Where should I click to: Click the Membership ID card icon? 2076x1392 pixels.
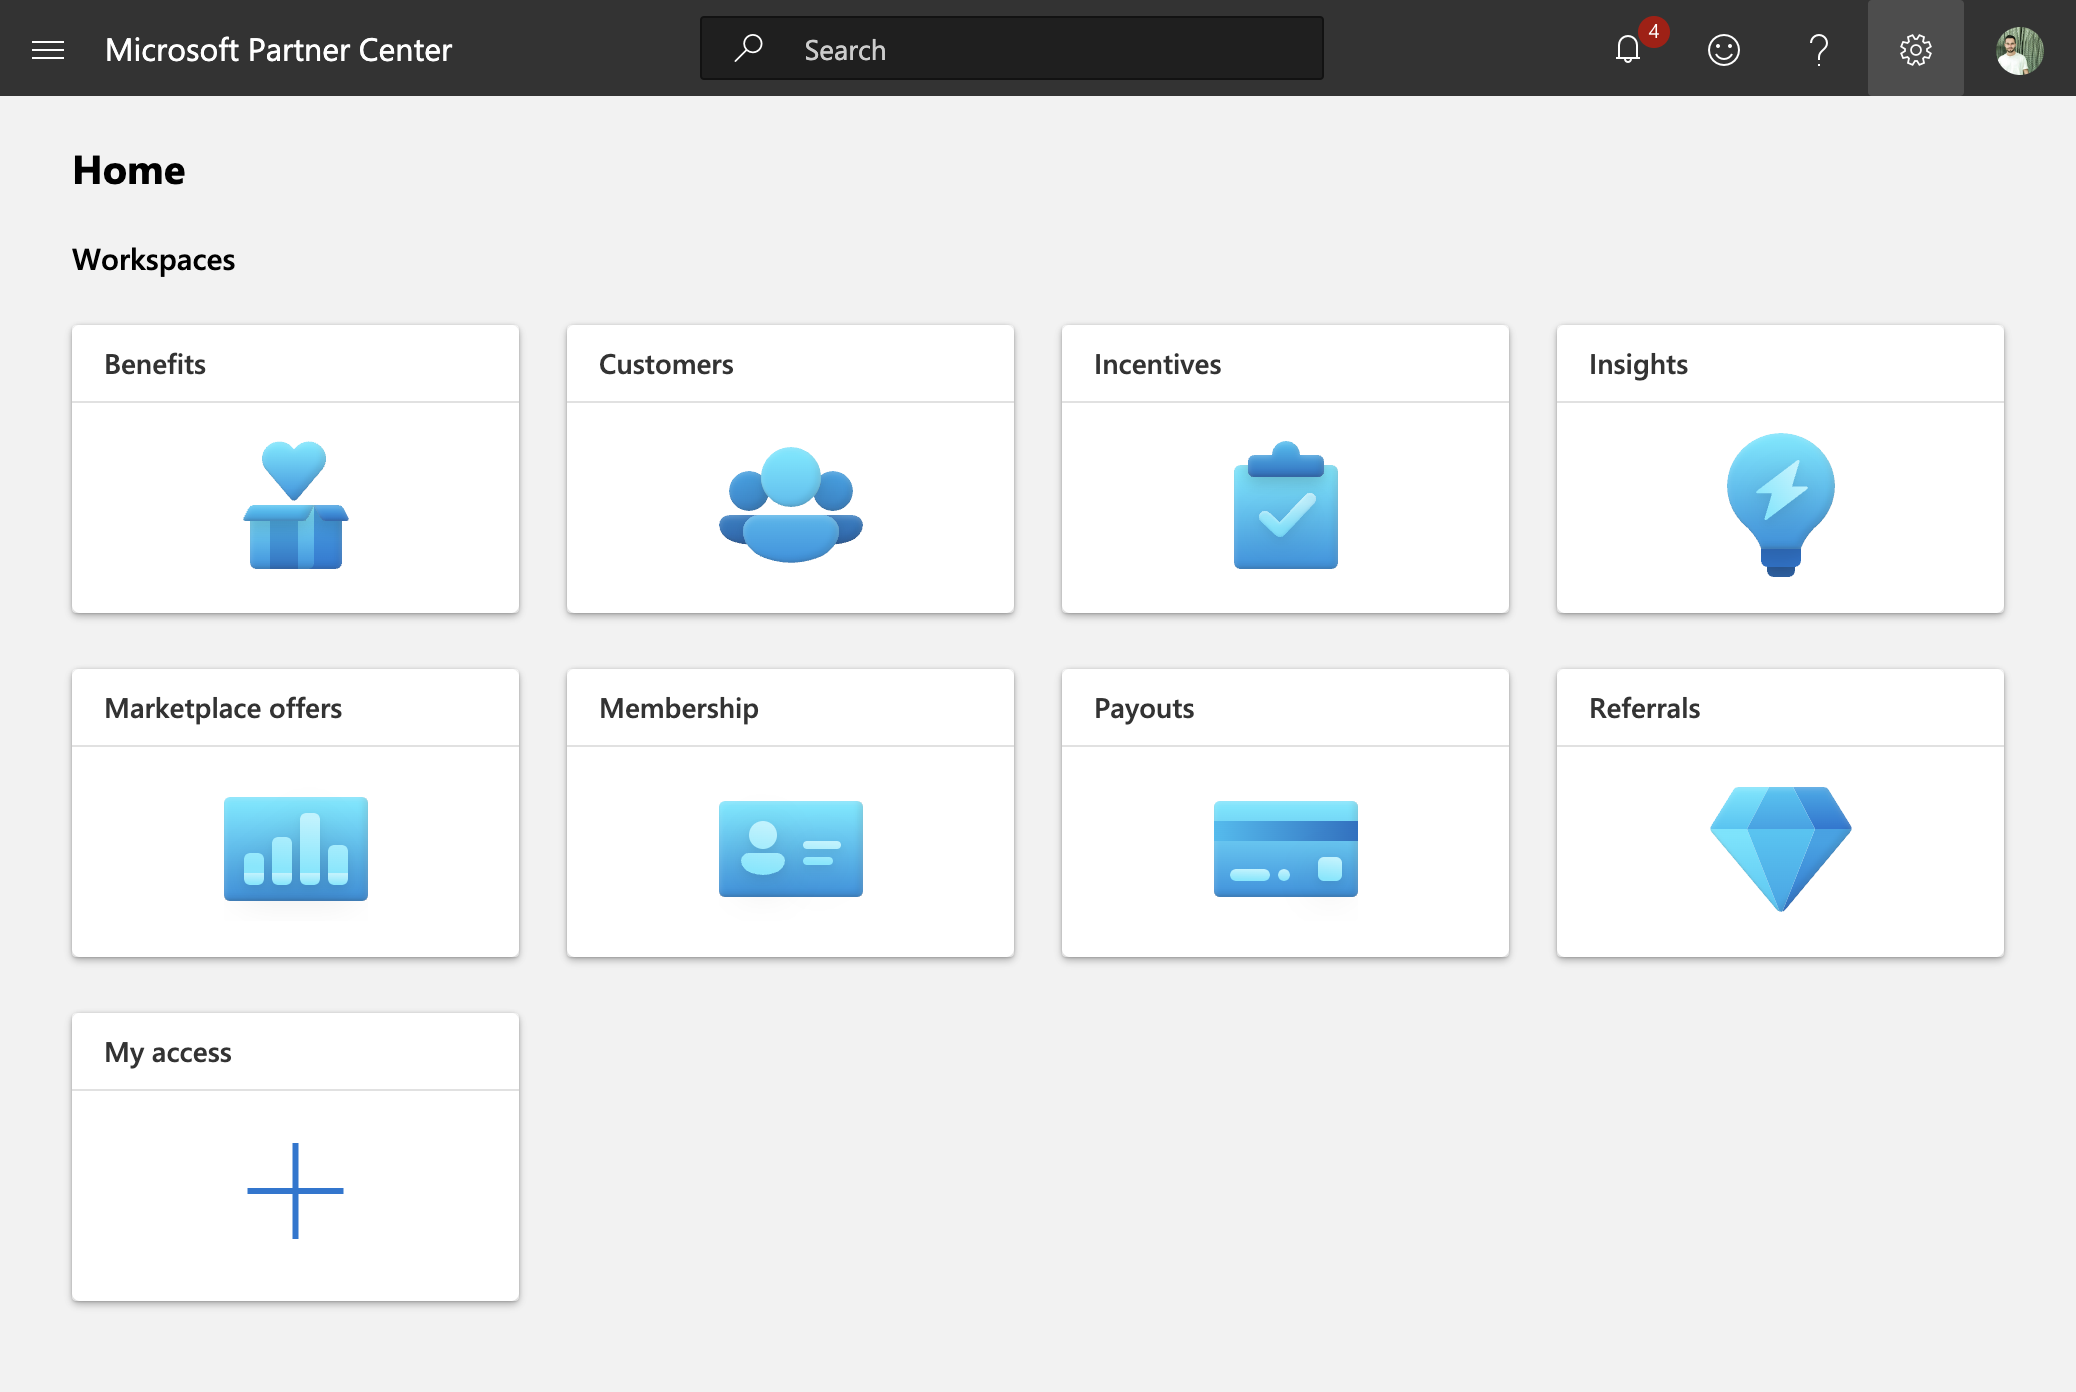pos(791,849)
